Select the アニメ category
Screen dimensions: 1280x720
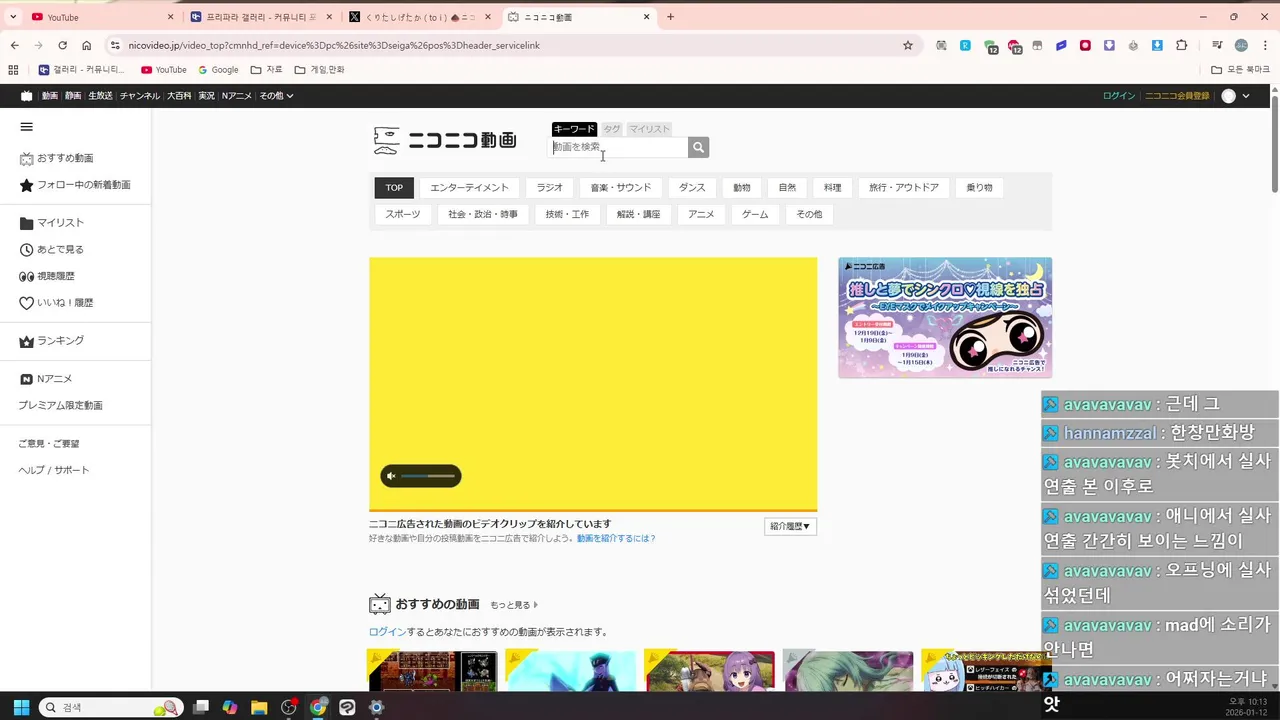point(701,214)
